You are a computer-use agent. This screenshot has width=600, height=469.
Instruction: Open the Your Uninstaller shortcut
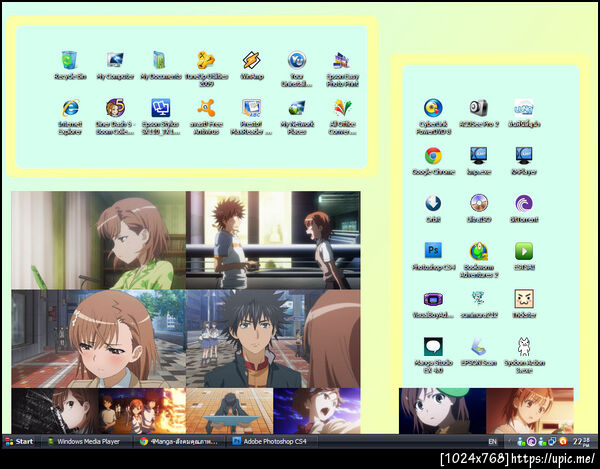pyautogui.click(x=297, y=60)
